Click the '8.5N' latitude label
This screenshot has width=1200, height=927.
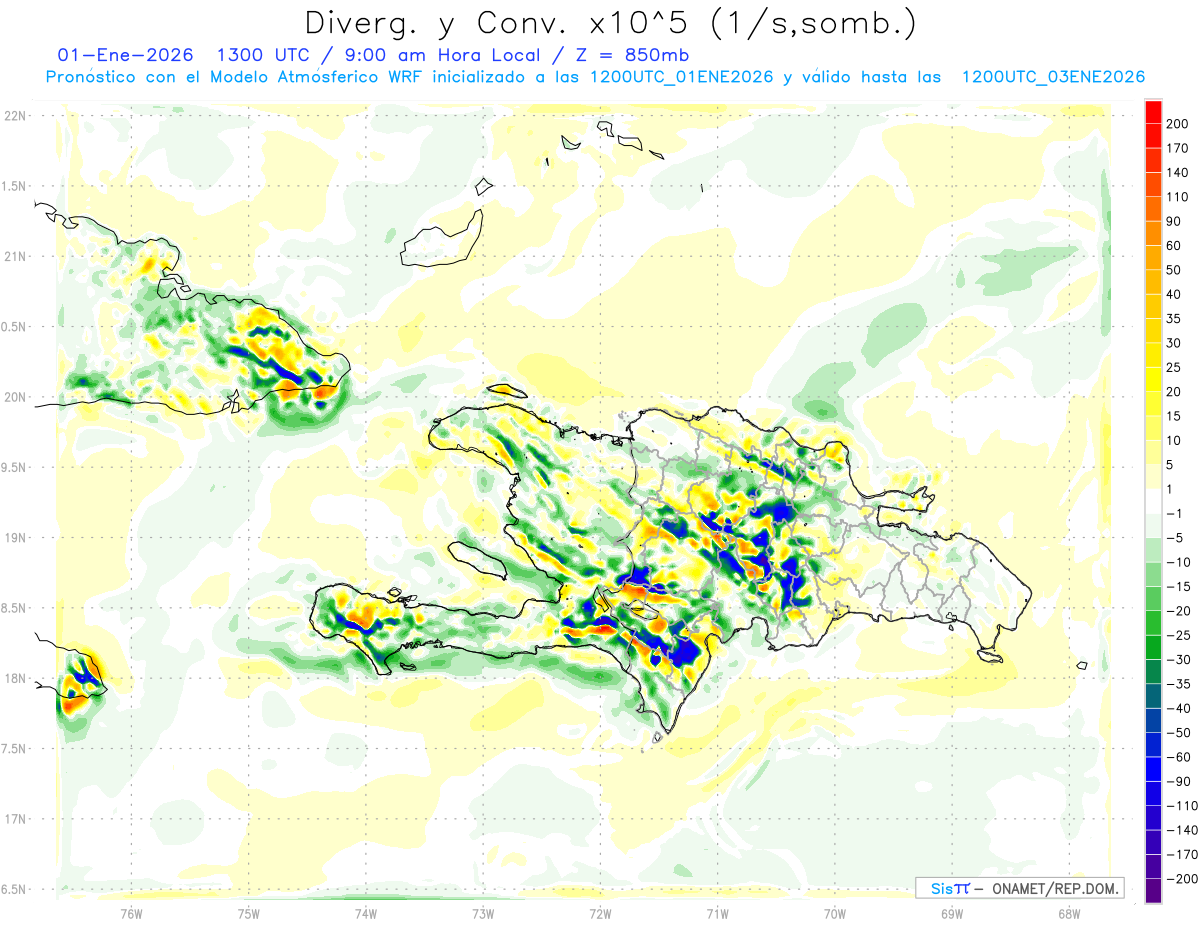[x=15, y=607]
